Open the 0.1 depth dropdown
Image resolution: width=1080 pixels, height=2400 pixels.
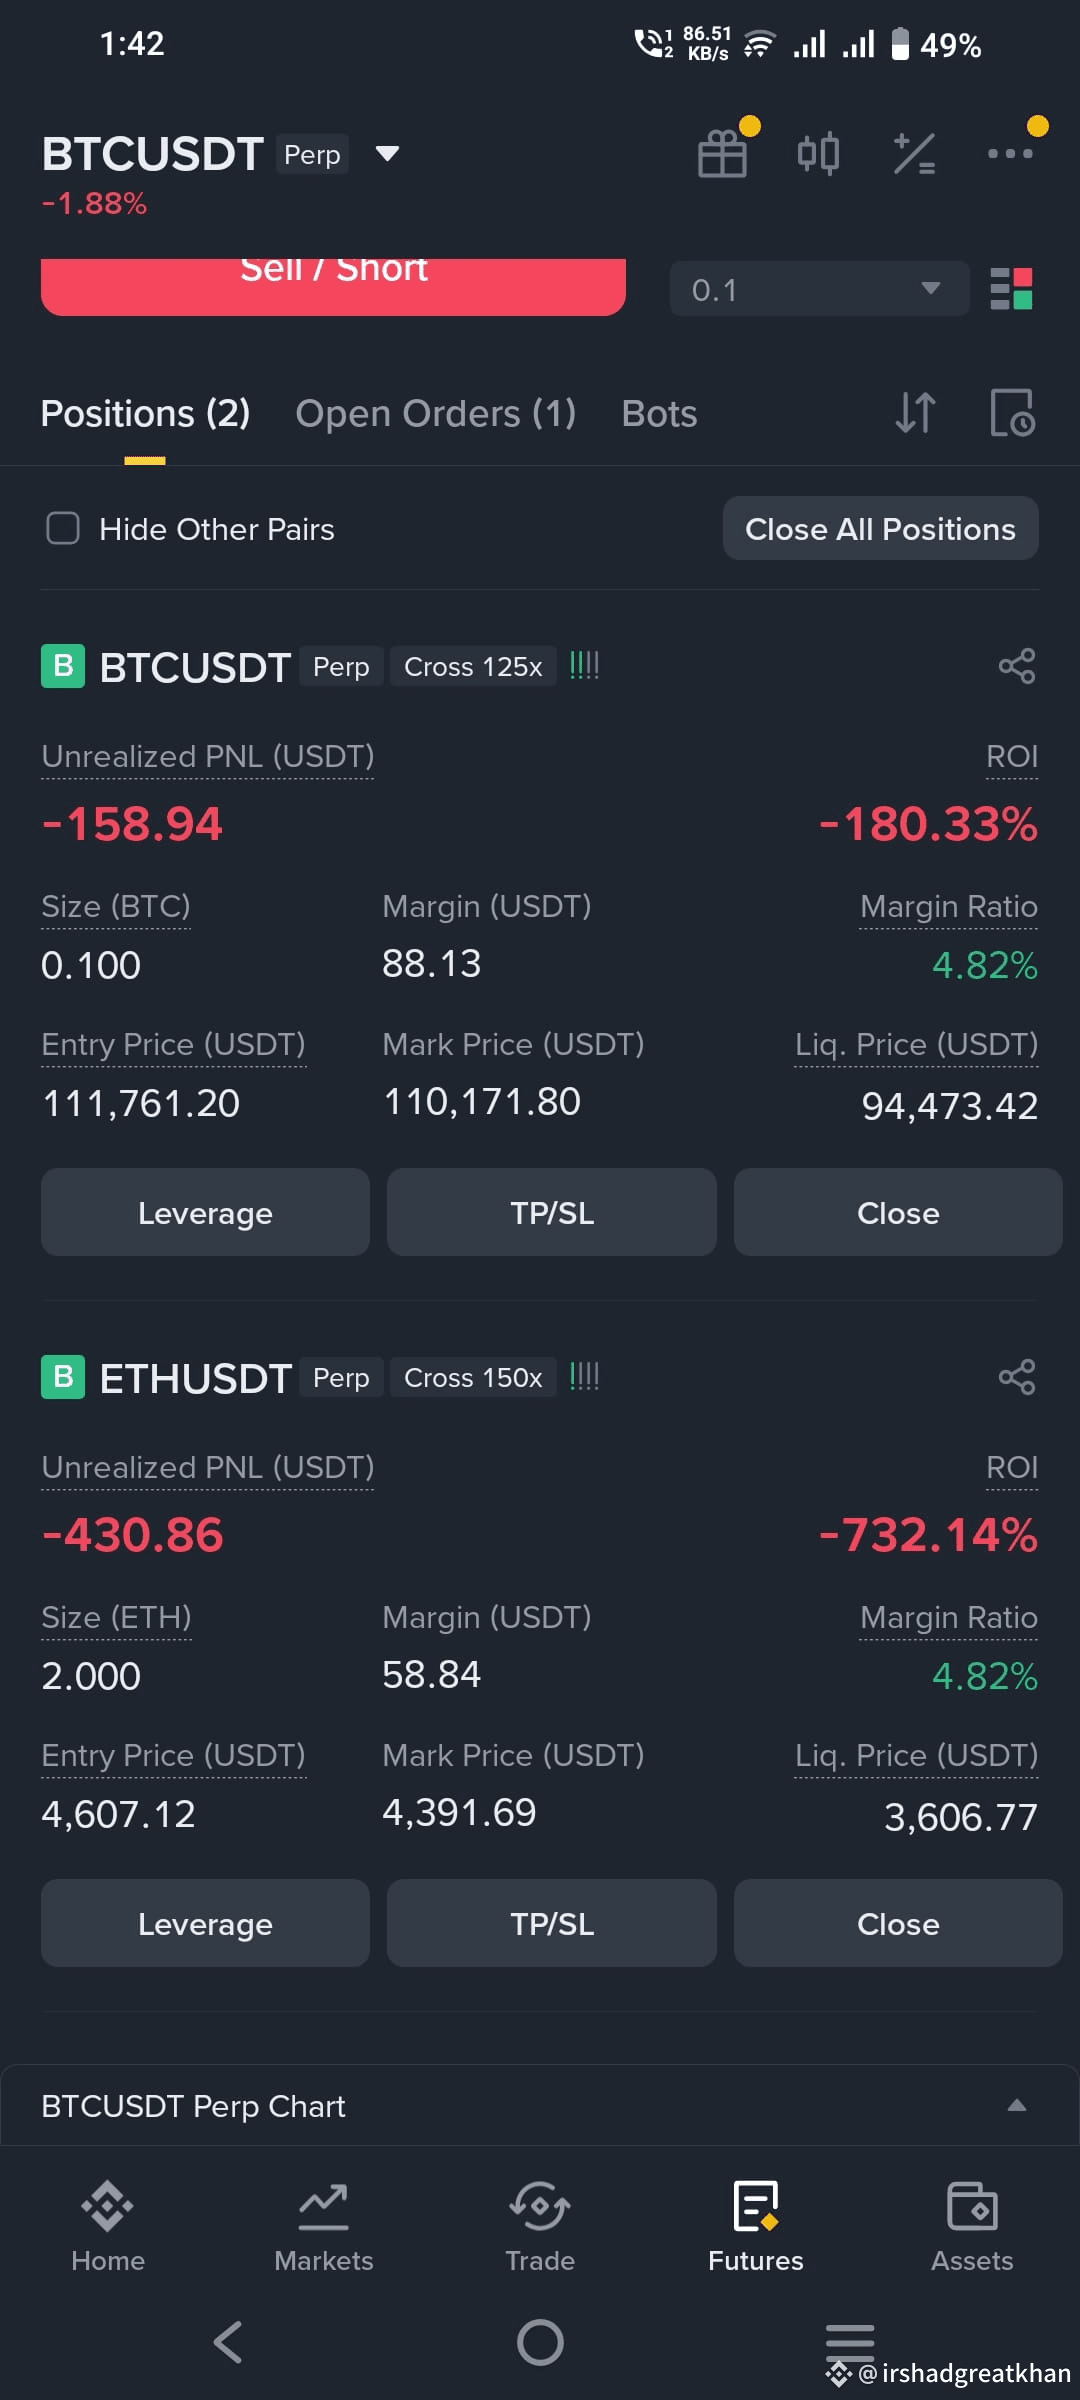(819, 289)
